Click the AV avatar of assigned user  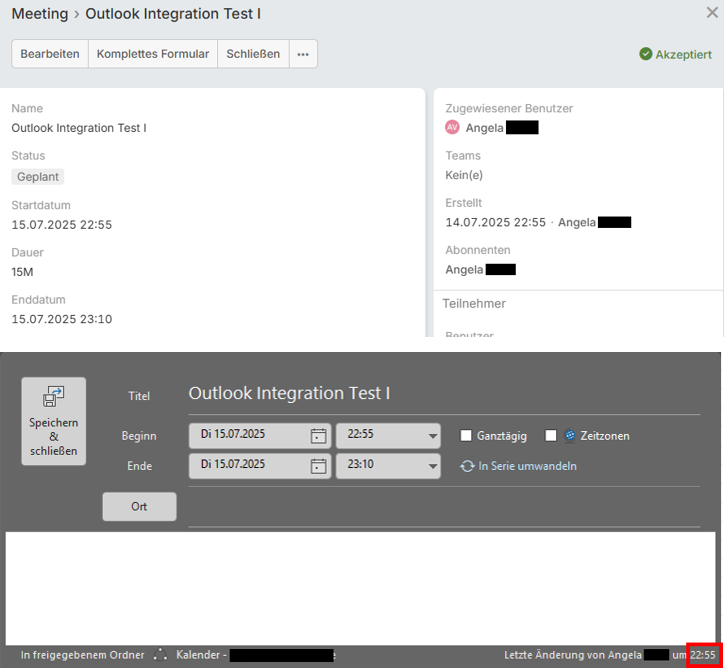pos(452,127)
